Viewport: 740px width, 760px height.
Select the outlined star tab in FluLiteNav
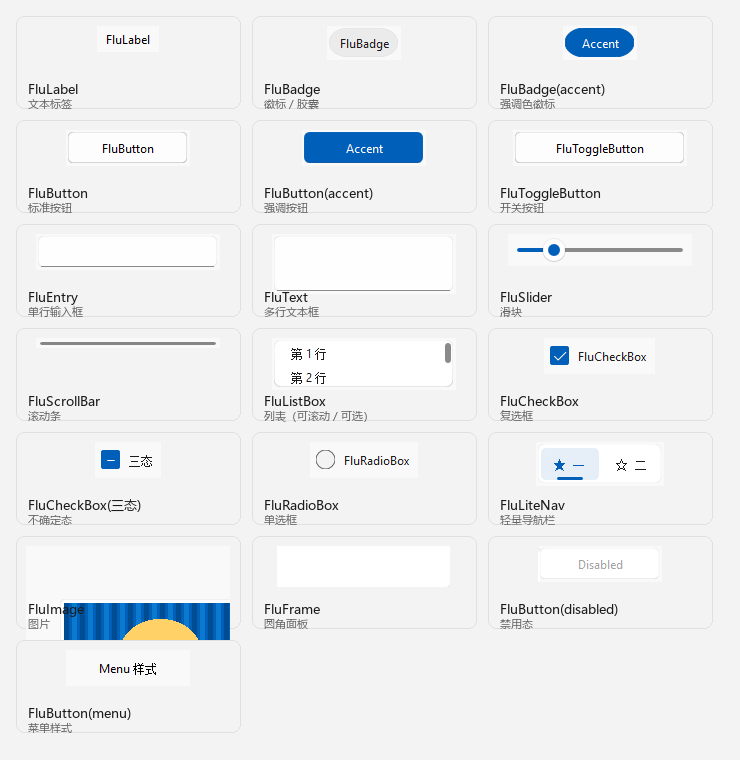point(630,465)
